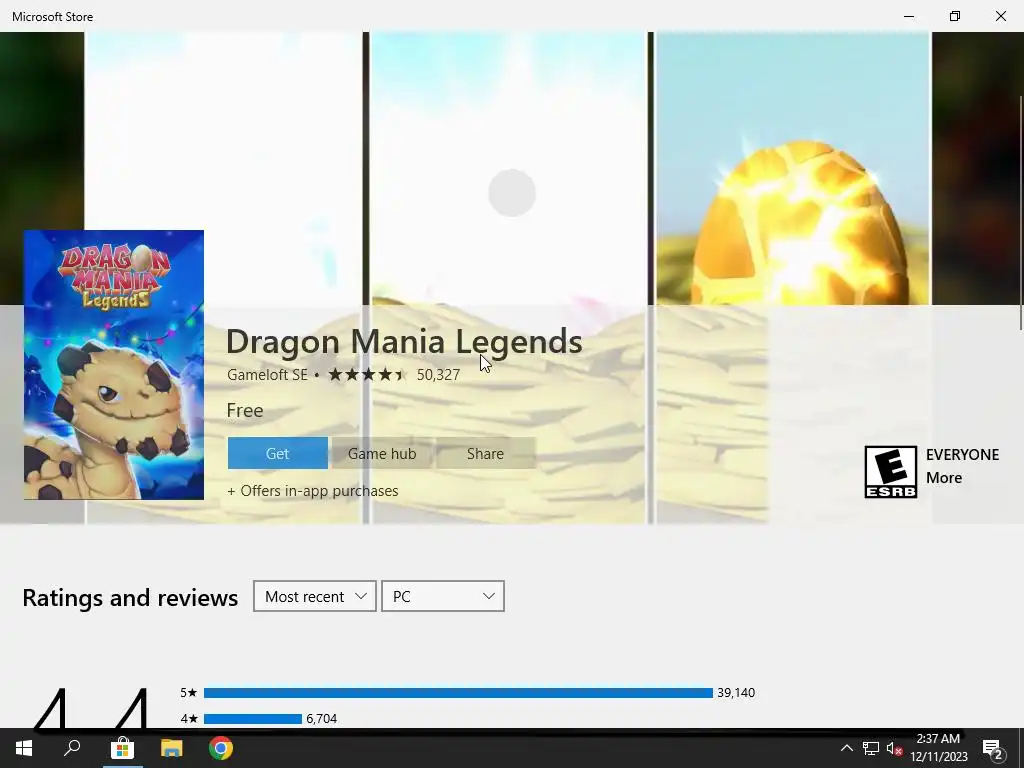Click the ESRB Everyone rating icon
1024x768 pixels.
tap(891, 472)
